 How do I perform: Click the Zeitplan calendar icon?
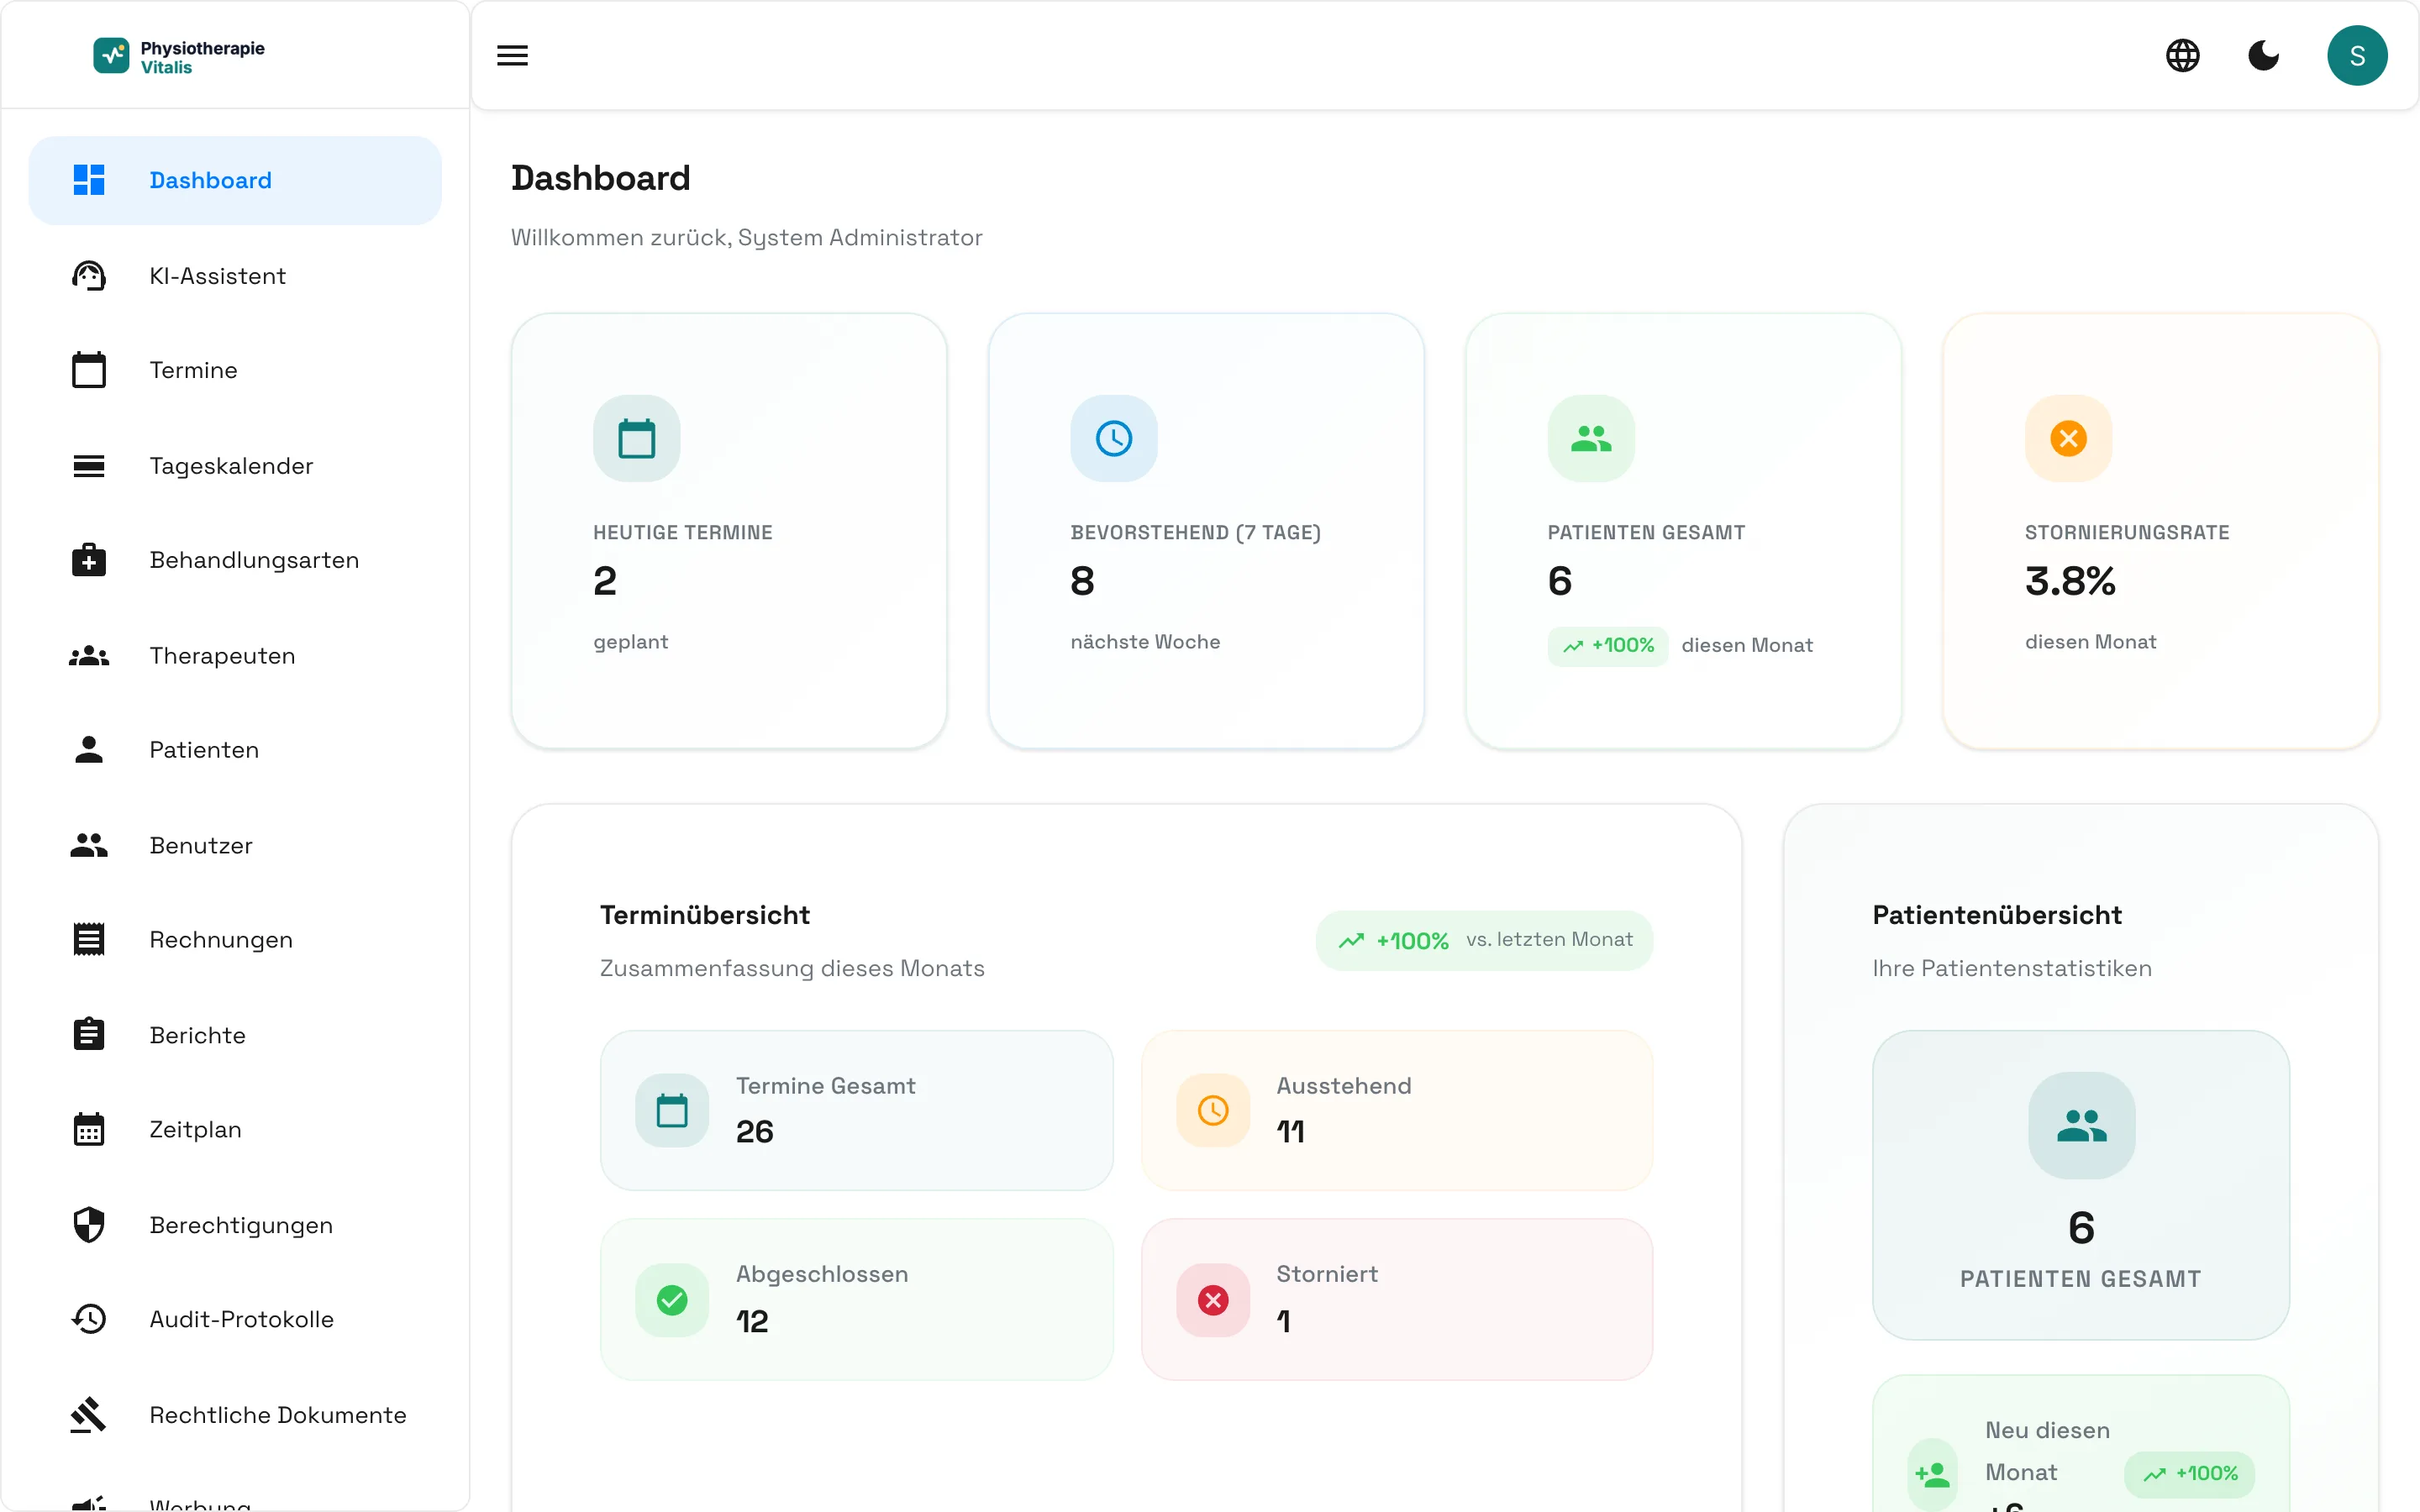pos(89,1129)
